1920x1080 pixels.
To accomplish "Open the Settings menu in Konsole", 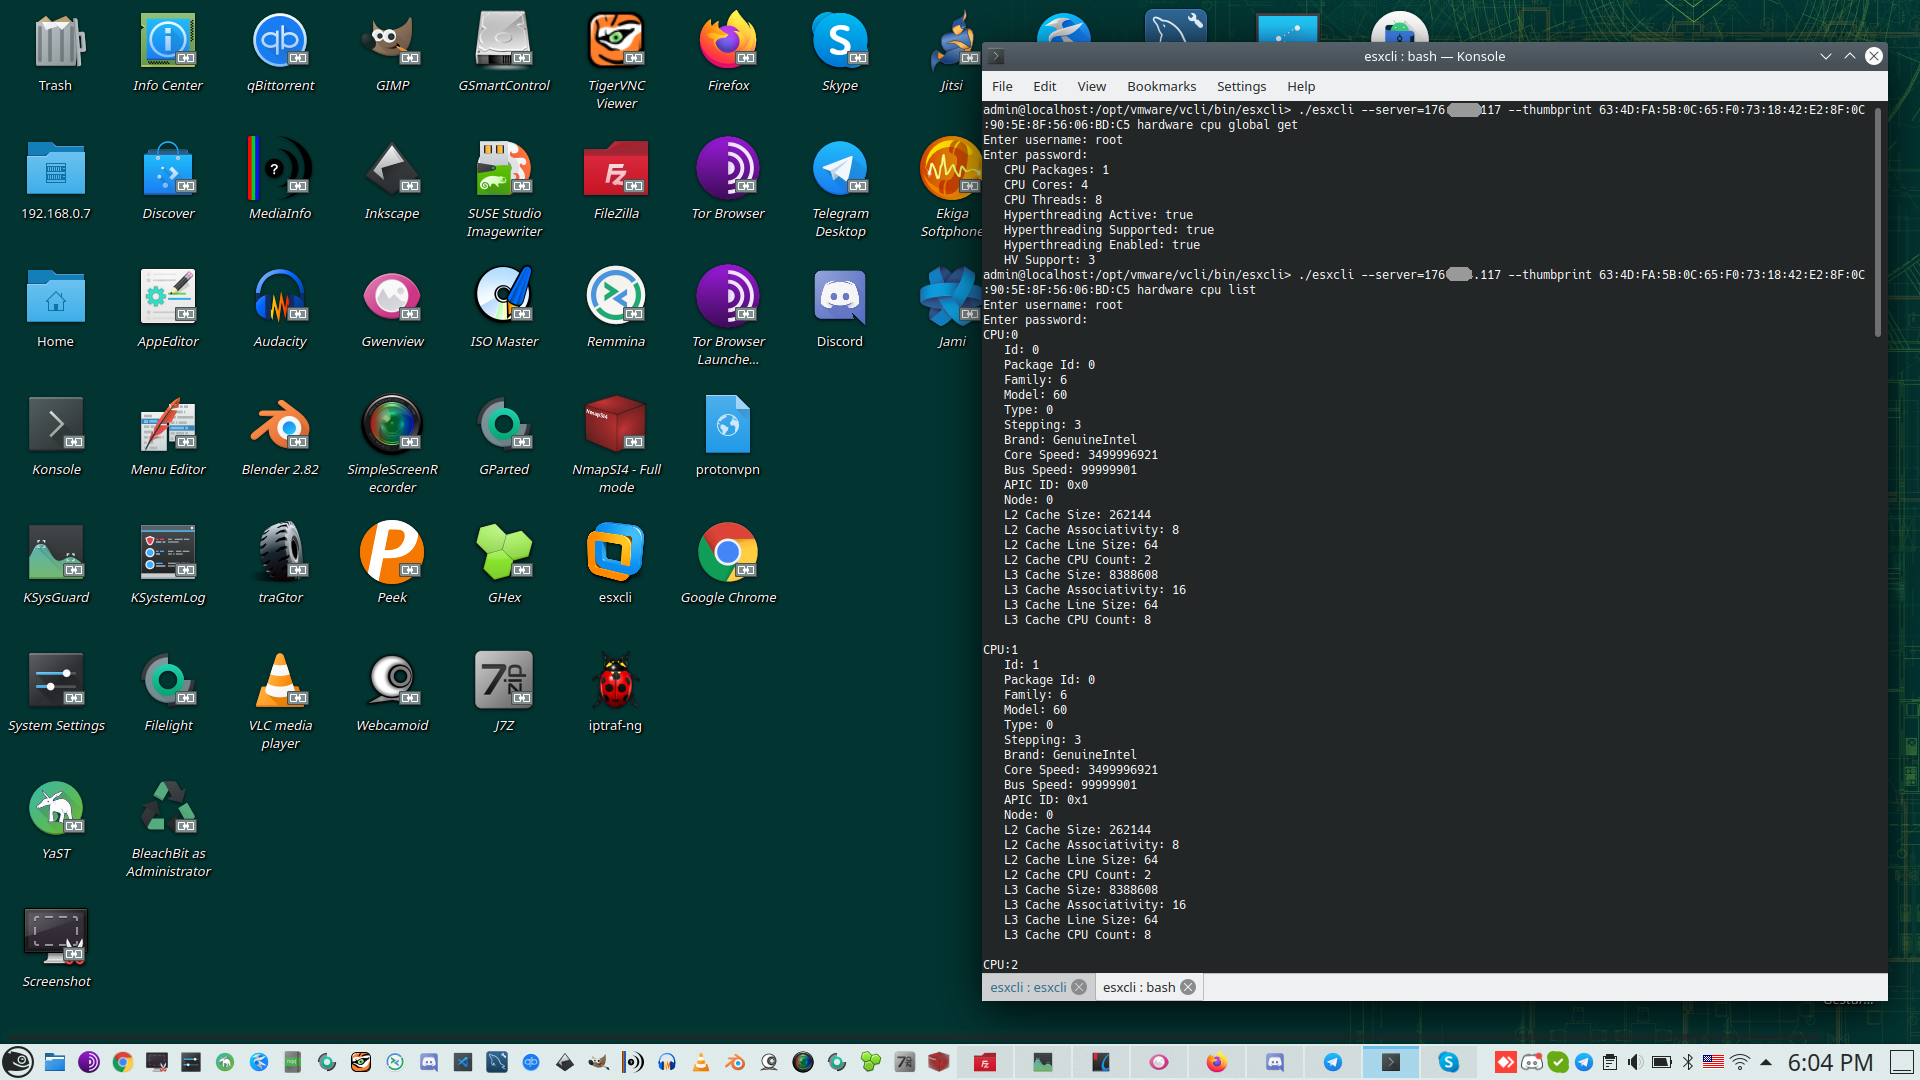I will pyautogui.click(x=1240, y=86).
